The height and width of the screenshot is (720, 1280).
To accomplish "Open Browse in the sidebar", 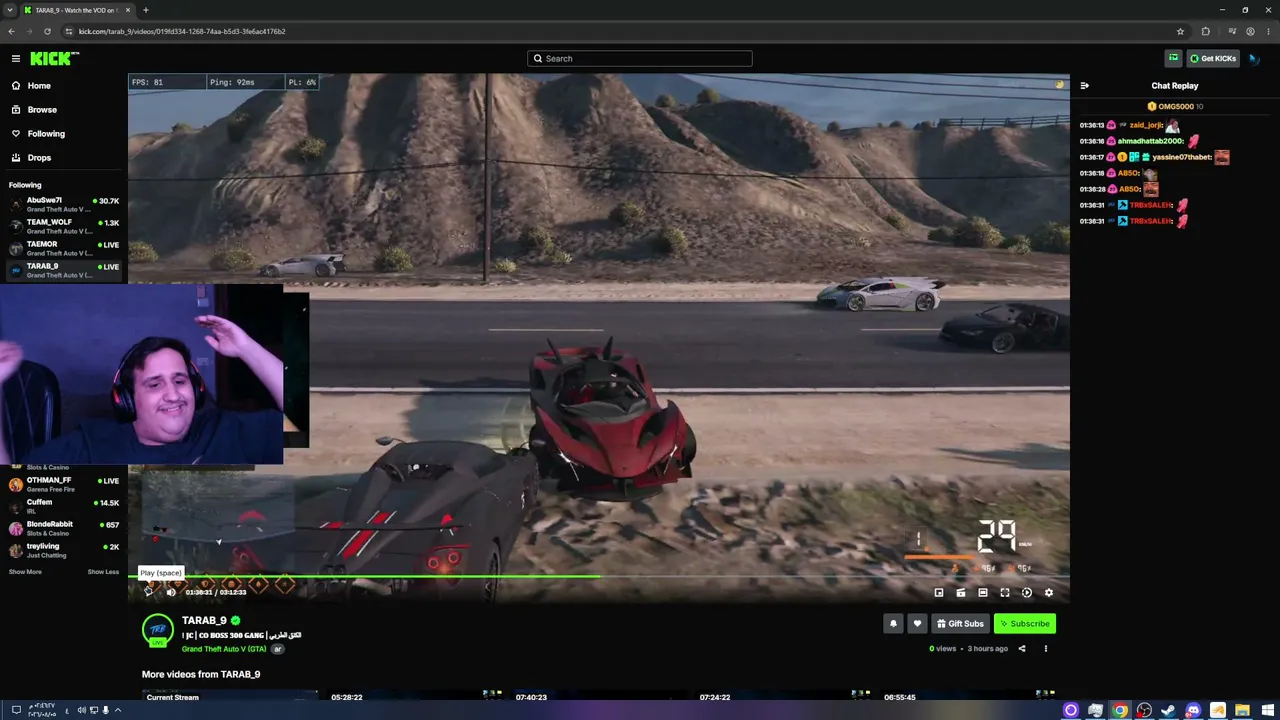I will [42, 110].
